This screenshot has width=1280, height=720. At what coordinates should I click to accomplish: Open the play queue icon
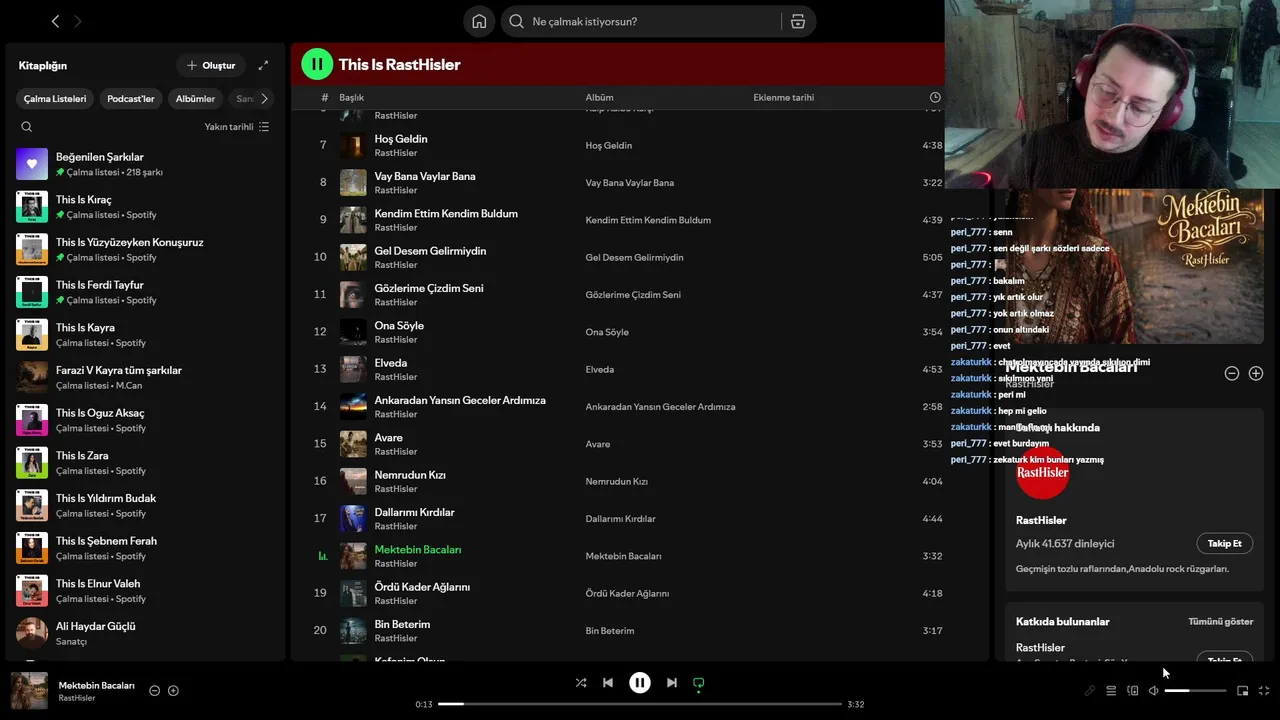point(1111,690)
